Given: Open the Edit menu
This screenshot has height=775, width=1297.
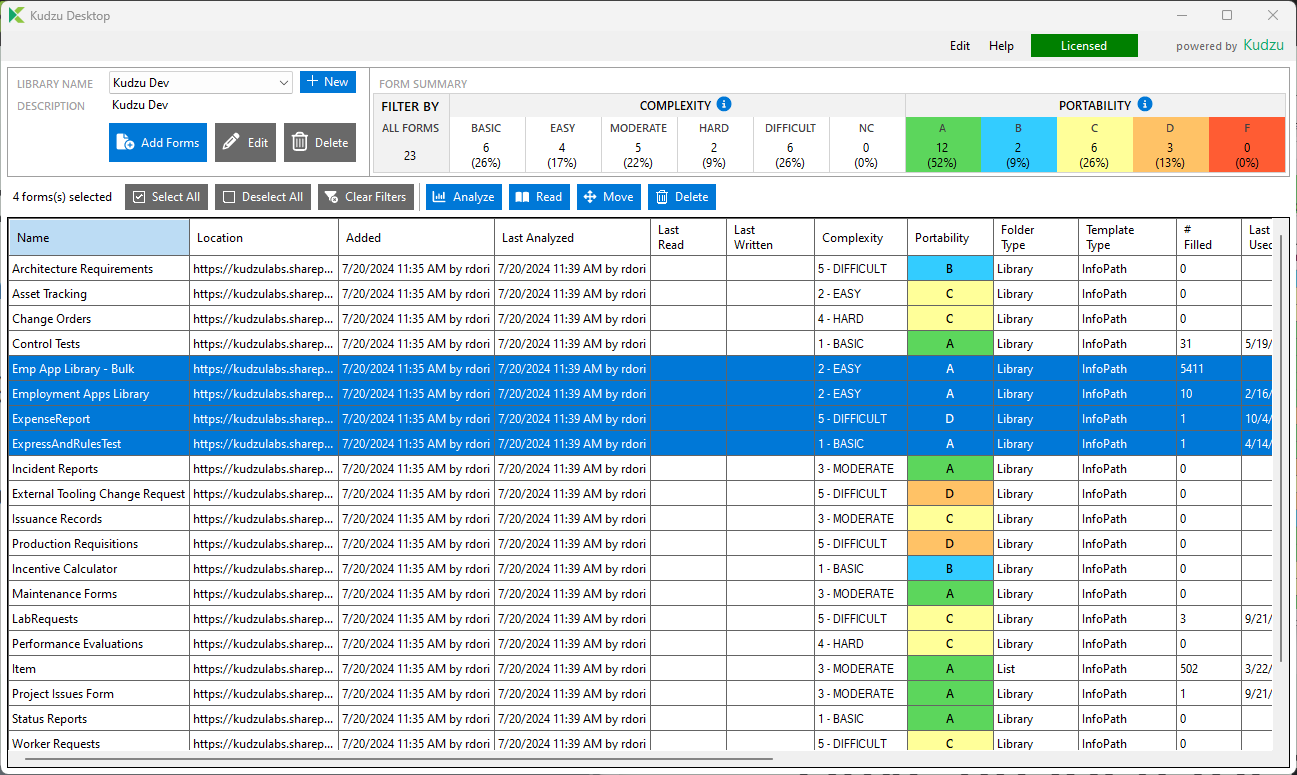Looking at the screenshot, I should [x=960, y=46].
